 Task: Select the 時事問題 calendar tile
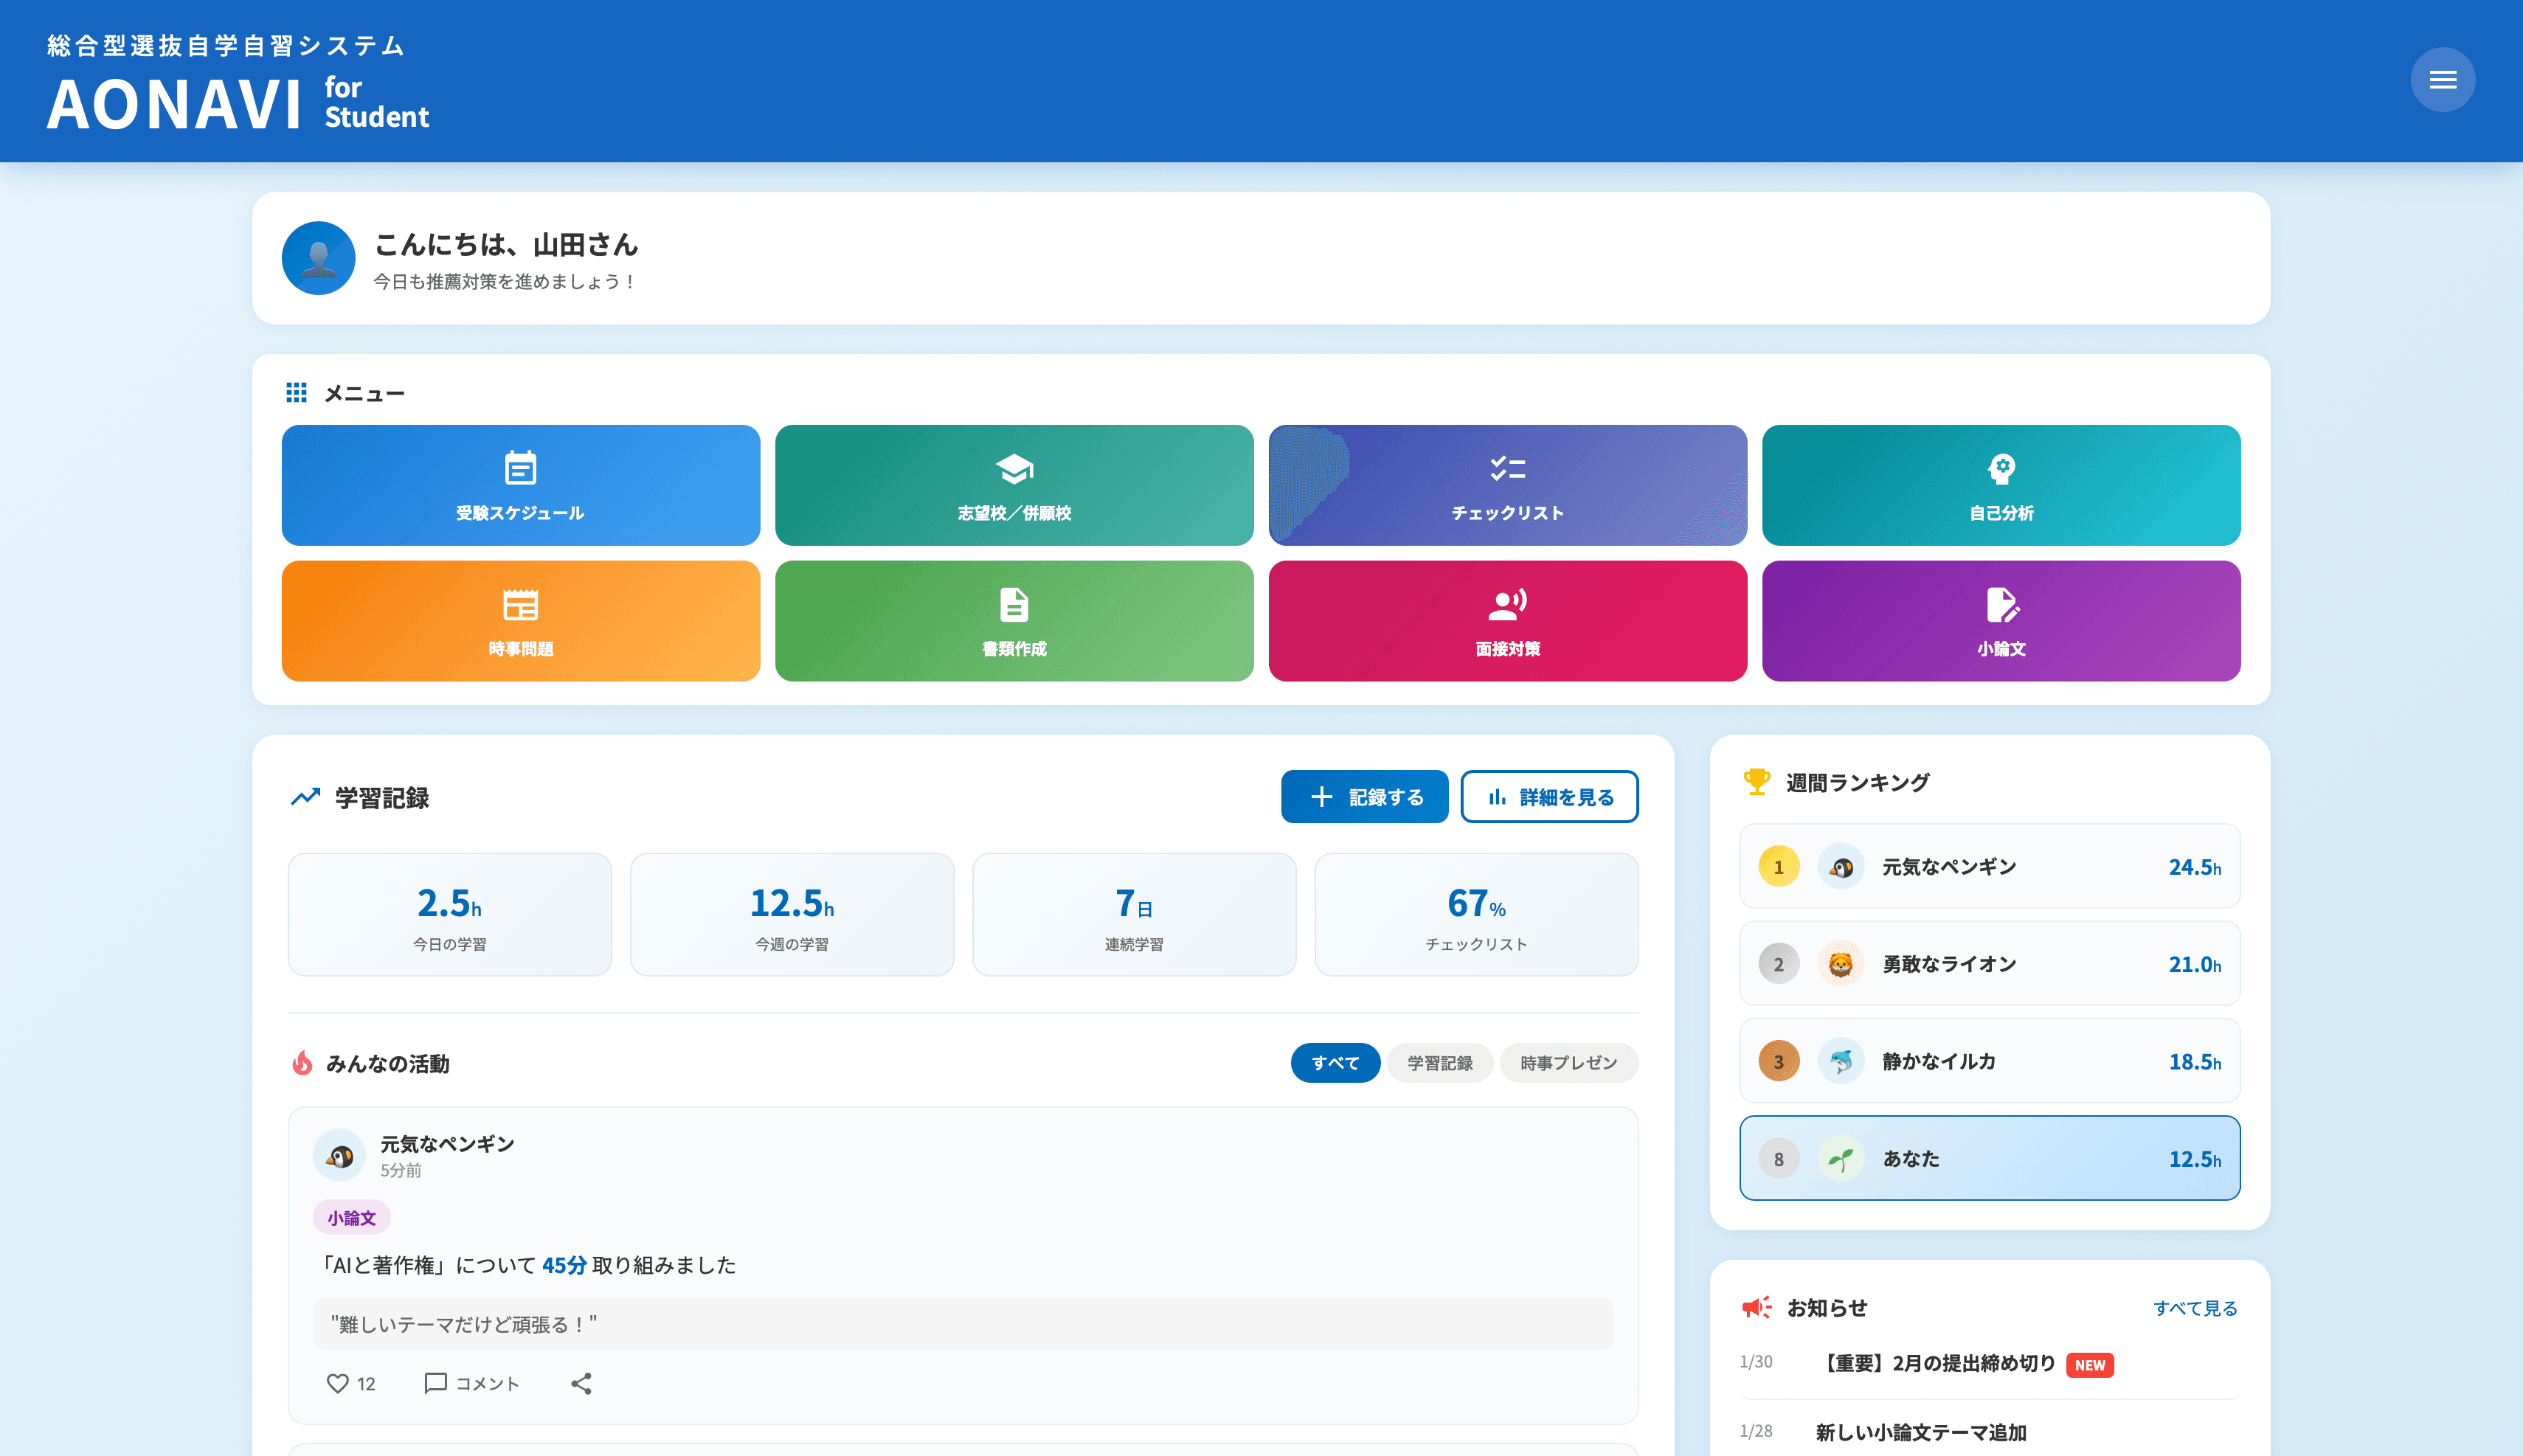(x=520, y=620)
